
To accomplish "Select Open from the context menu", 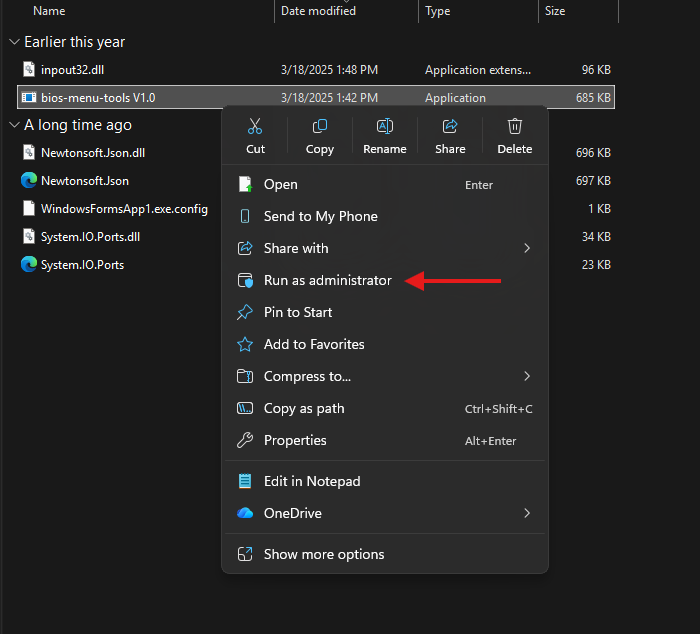I will click(x=280, y=184).
